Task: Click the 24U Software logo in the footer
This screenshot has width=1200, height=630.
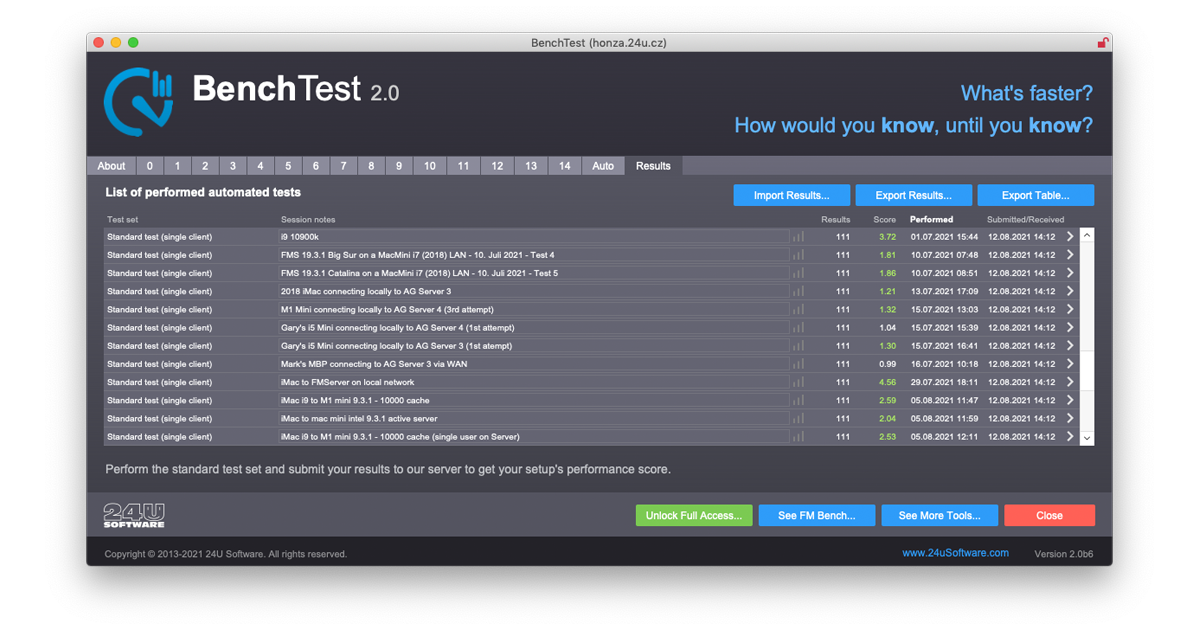Action: pos(133,515)
